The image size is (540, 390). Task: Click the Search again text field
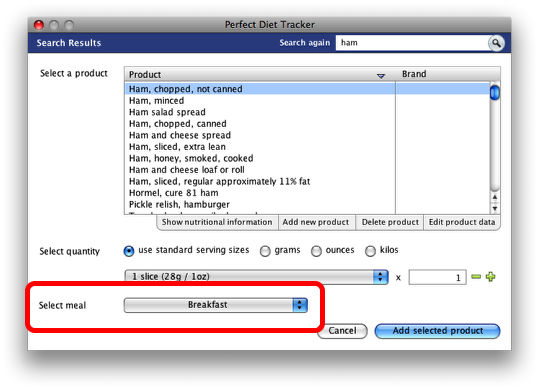click(x=412, y=43)
